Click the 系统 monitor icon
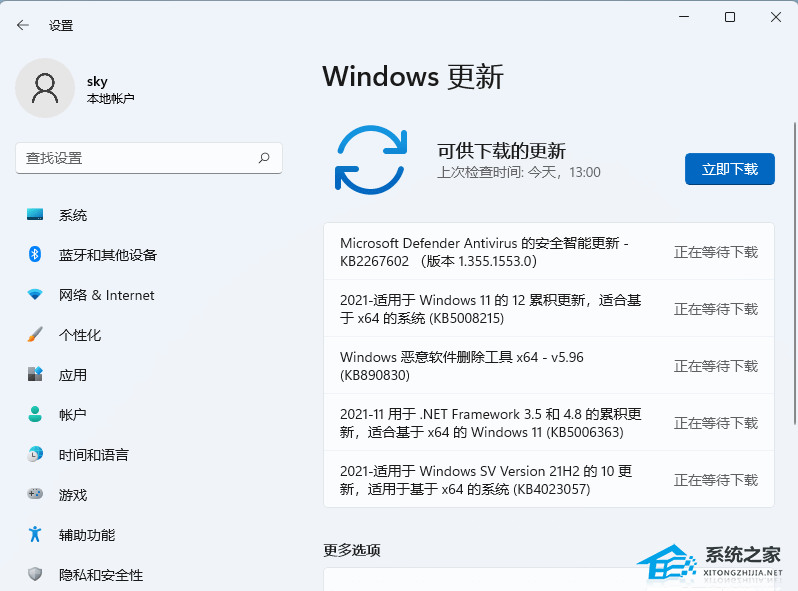 [35, 214]
